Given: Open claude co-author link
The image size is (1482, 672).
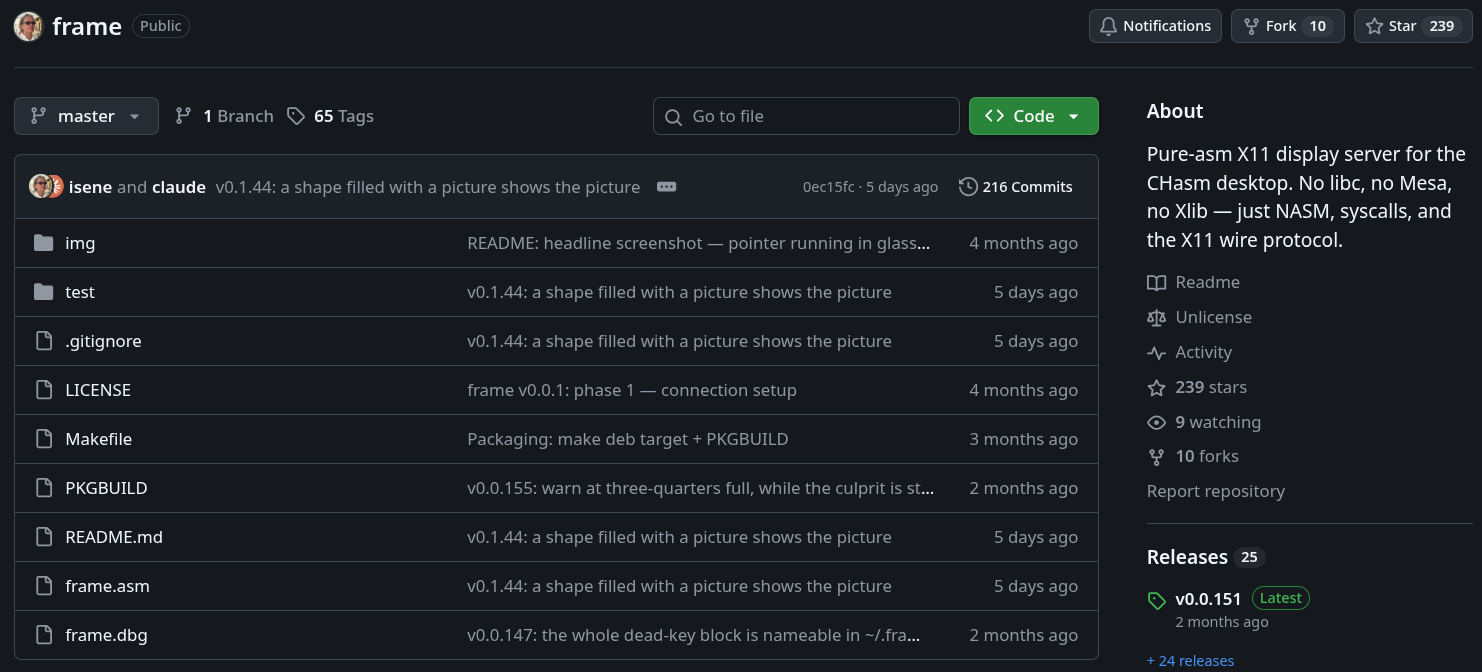Looking at the screenshot, I should (179, 187).
